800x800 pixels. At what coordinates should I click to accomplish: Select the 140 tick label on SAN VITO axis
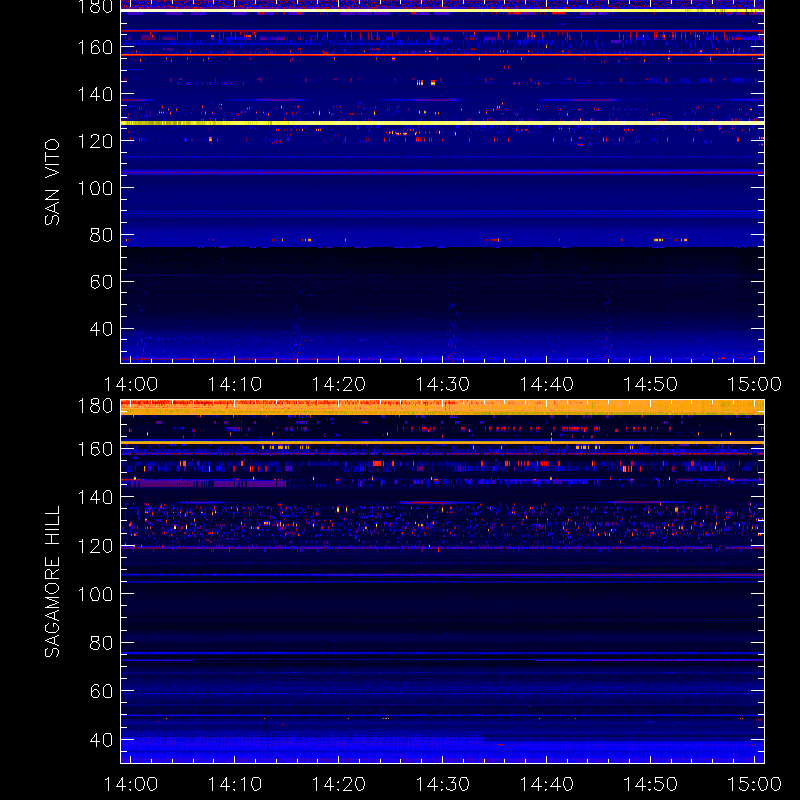pos(95,94)
